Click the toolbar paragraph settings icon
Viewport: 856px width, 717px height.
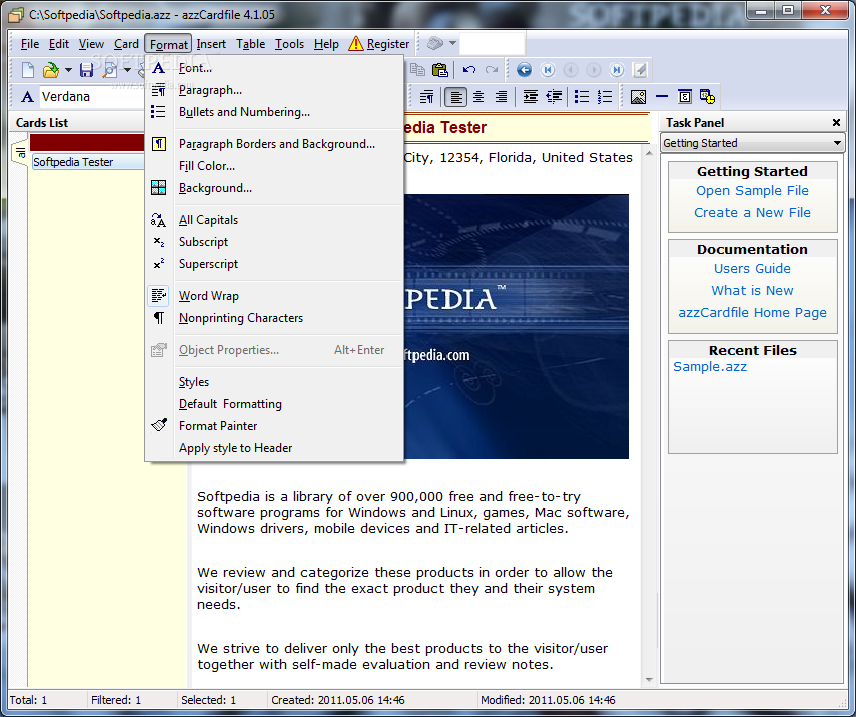click(x=427, y=97)
